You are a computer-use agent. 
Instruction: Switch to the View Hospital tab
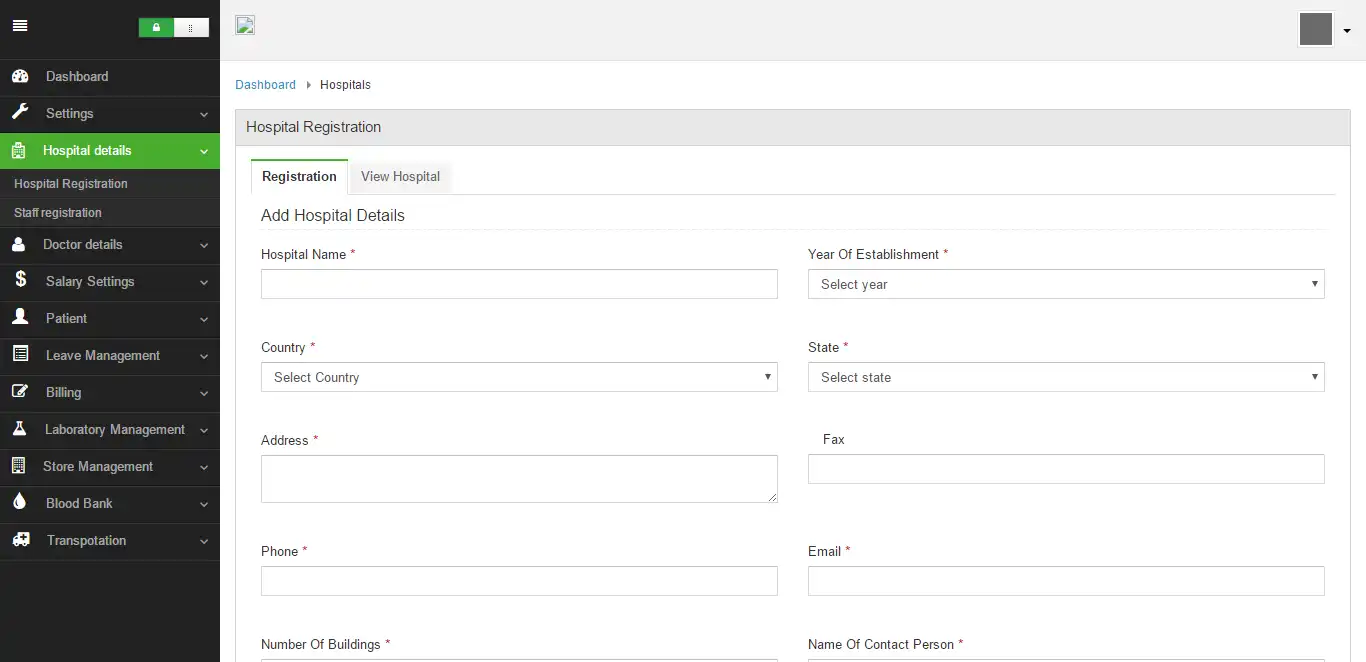(x=400, y=177)
